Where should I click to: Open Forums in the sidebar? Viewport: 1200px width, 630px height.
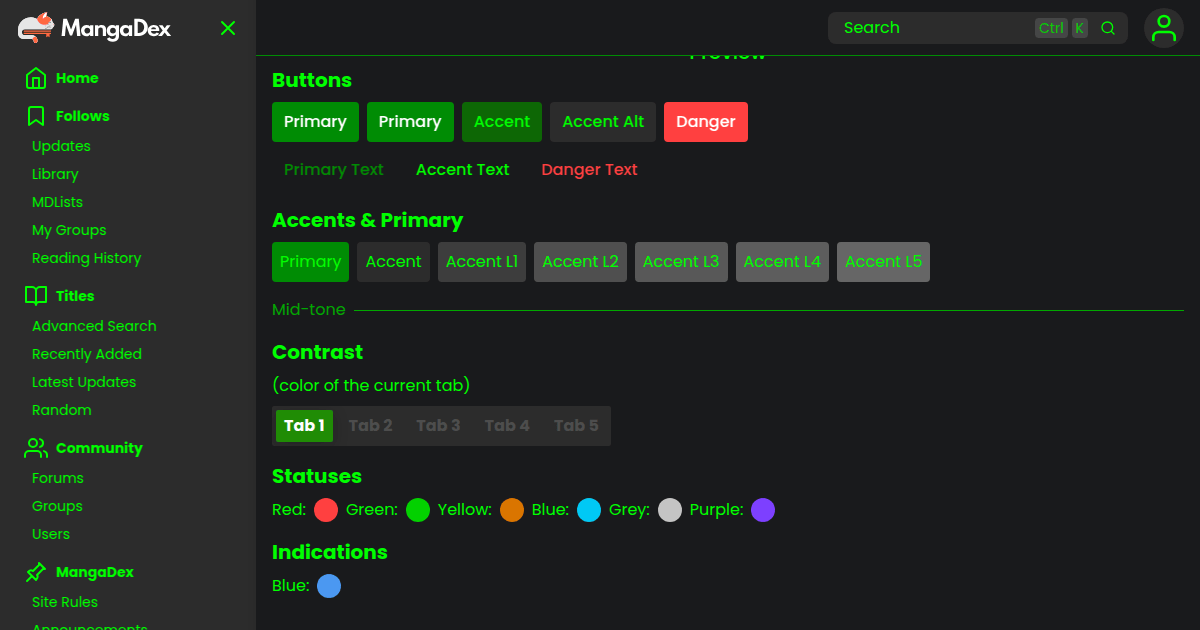coord(58,478)
